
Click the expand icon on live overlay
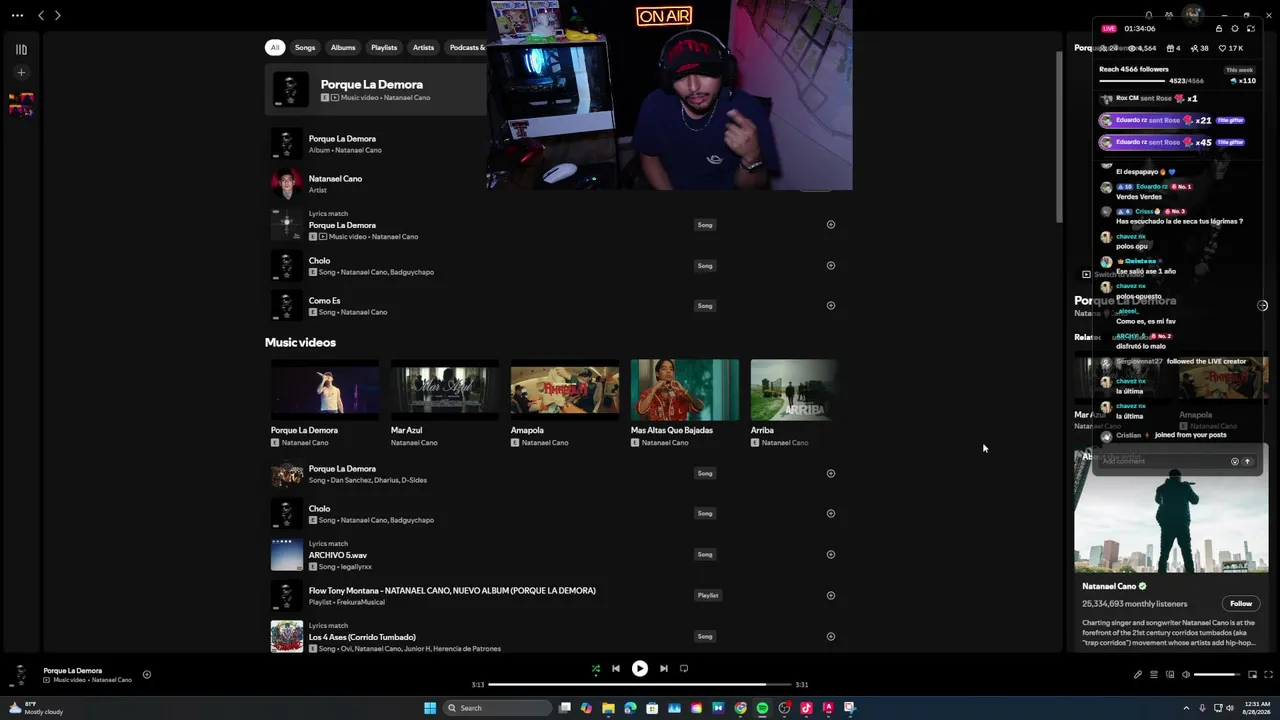[x=1251, y=28]
